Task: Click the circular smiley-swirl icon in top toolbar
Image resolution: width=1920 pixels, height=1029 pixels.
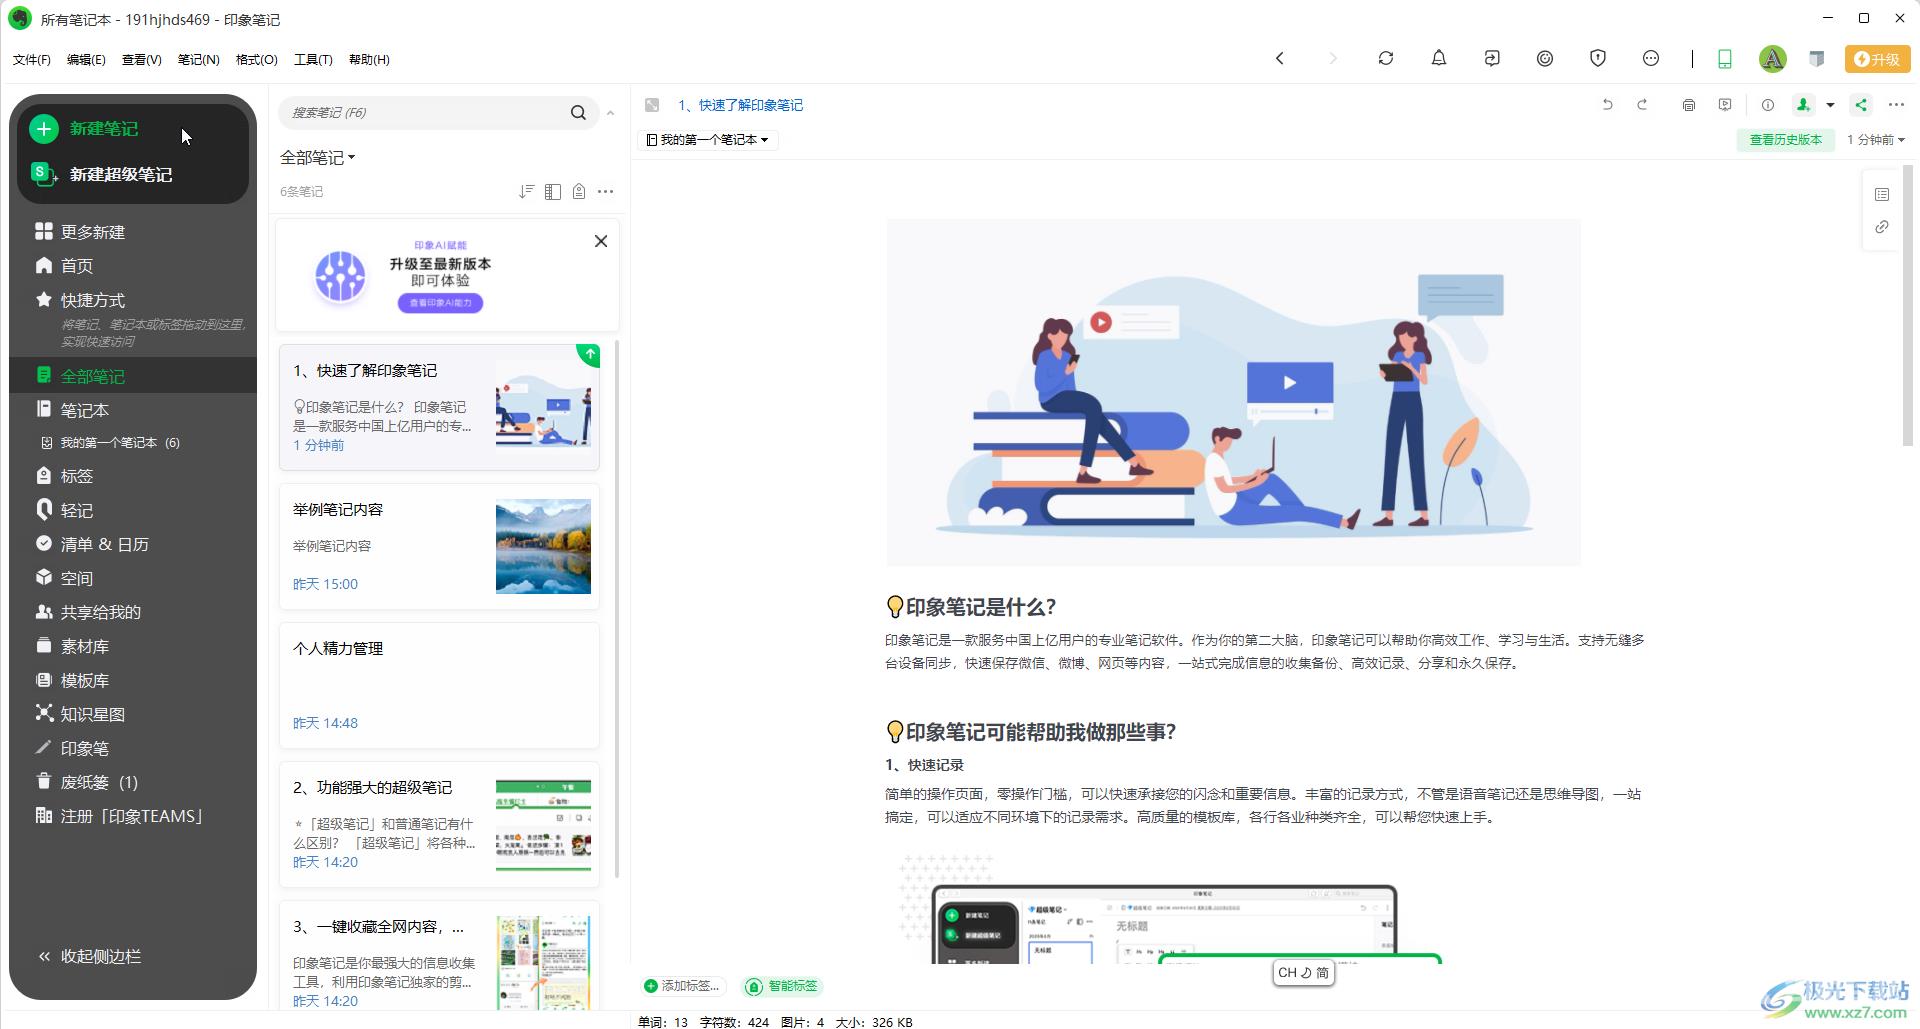Action: pyautogui.click(x=1544, y=58)
